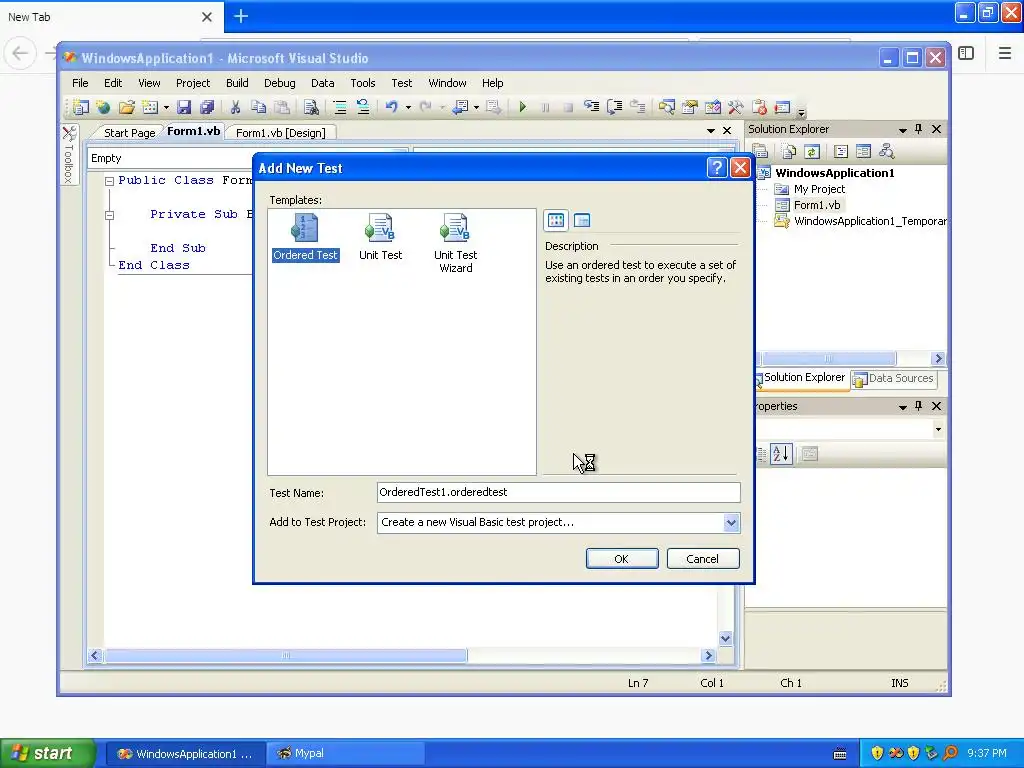Open the Tools menu
Image resolution: width=1024 pixels, height=768 pixels.
click(362, 83)
